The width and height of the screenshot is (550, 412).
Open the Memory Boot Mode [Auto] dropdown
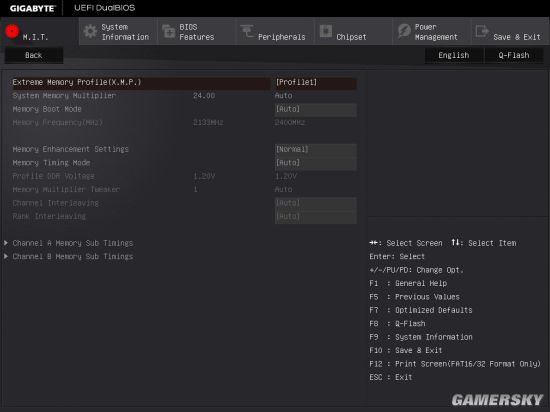[x=316, y=109]
